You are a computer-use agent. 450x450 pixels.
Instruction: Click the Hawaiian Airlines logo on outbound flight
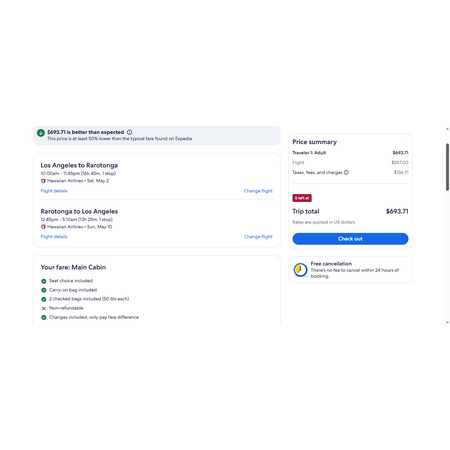[x=43, y=181]
